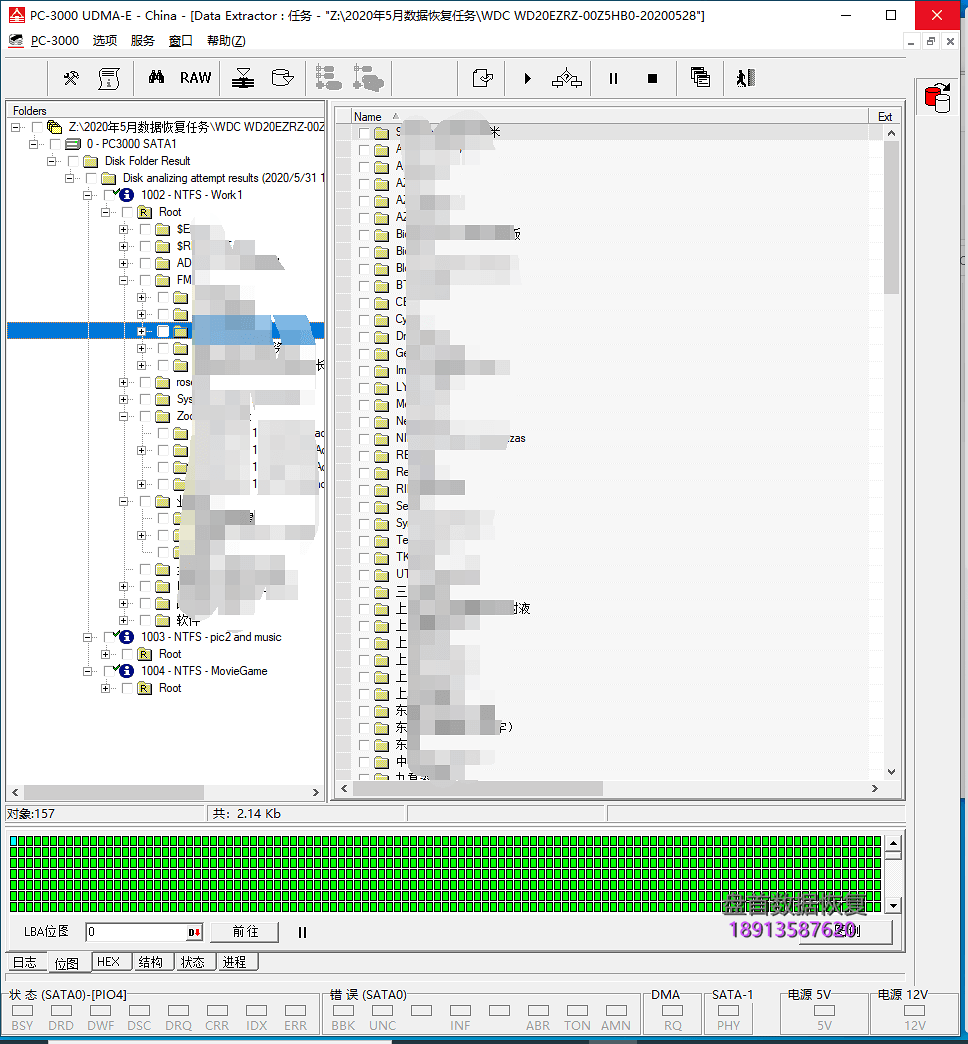Open the disk map build icon
Image resolution: width=968 pixels, height=1044 pixels.
[x=243, y=79]
